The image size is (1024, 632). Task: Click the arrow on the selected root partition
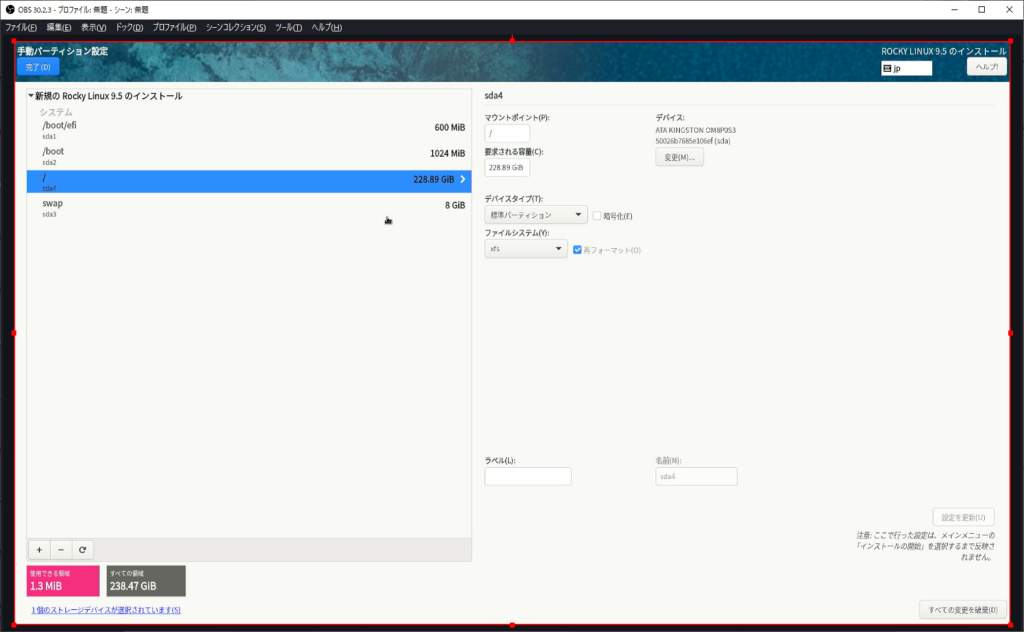pos(462,180)
